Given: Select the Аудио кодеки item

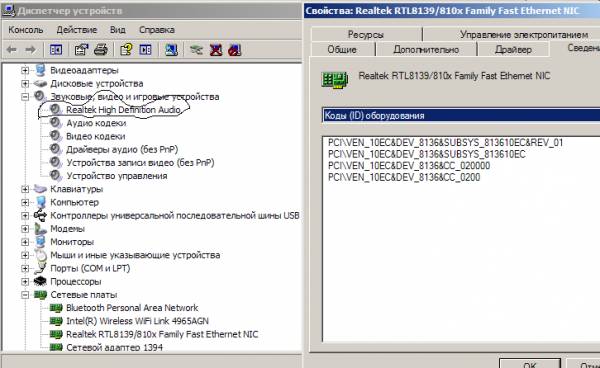Looking at the screenshot, I should point(96,123).
